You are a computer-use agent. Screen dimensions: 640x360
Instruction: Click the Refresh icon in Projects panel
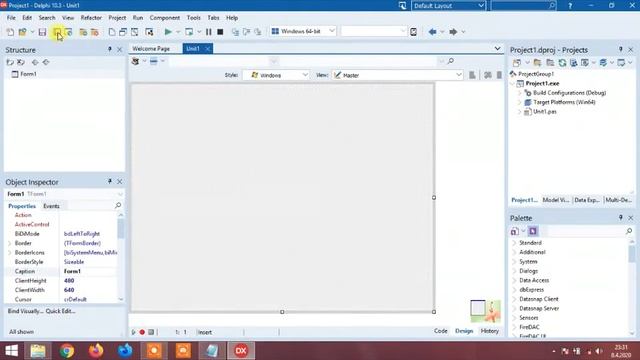562,62
